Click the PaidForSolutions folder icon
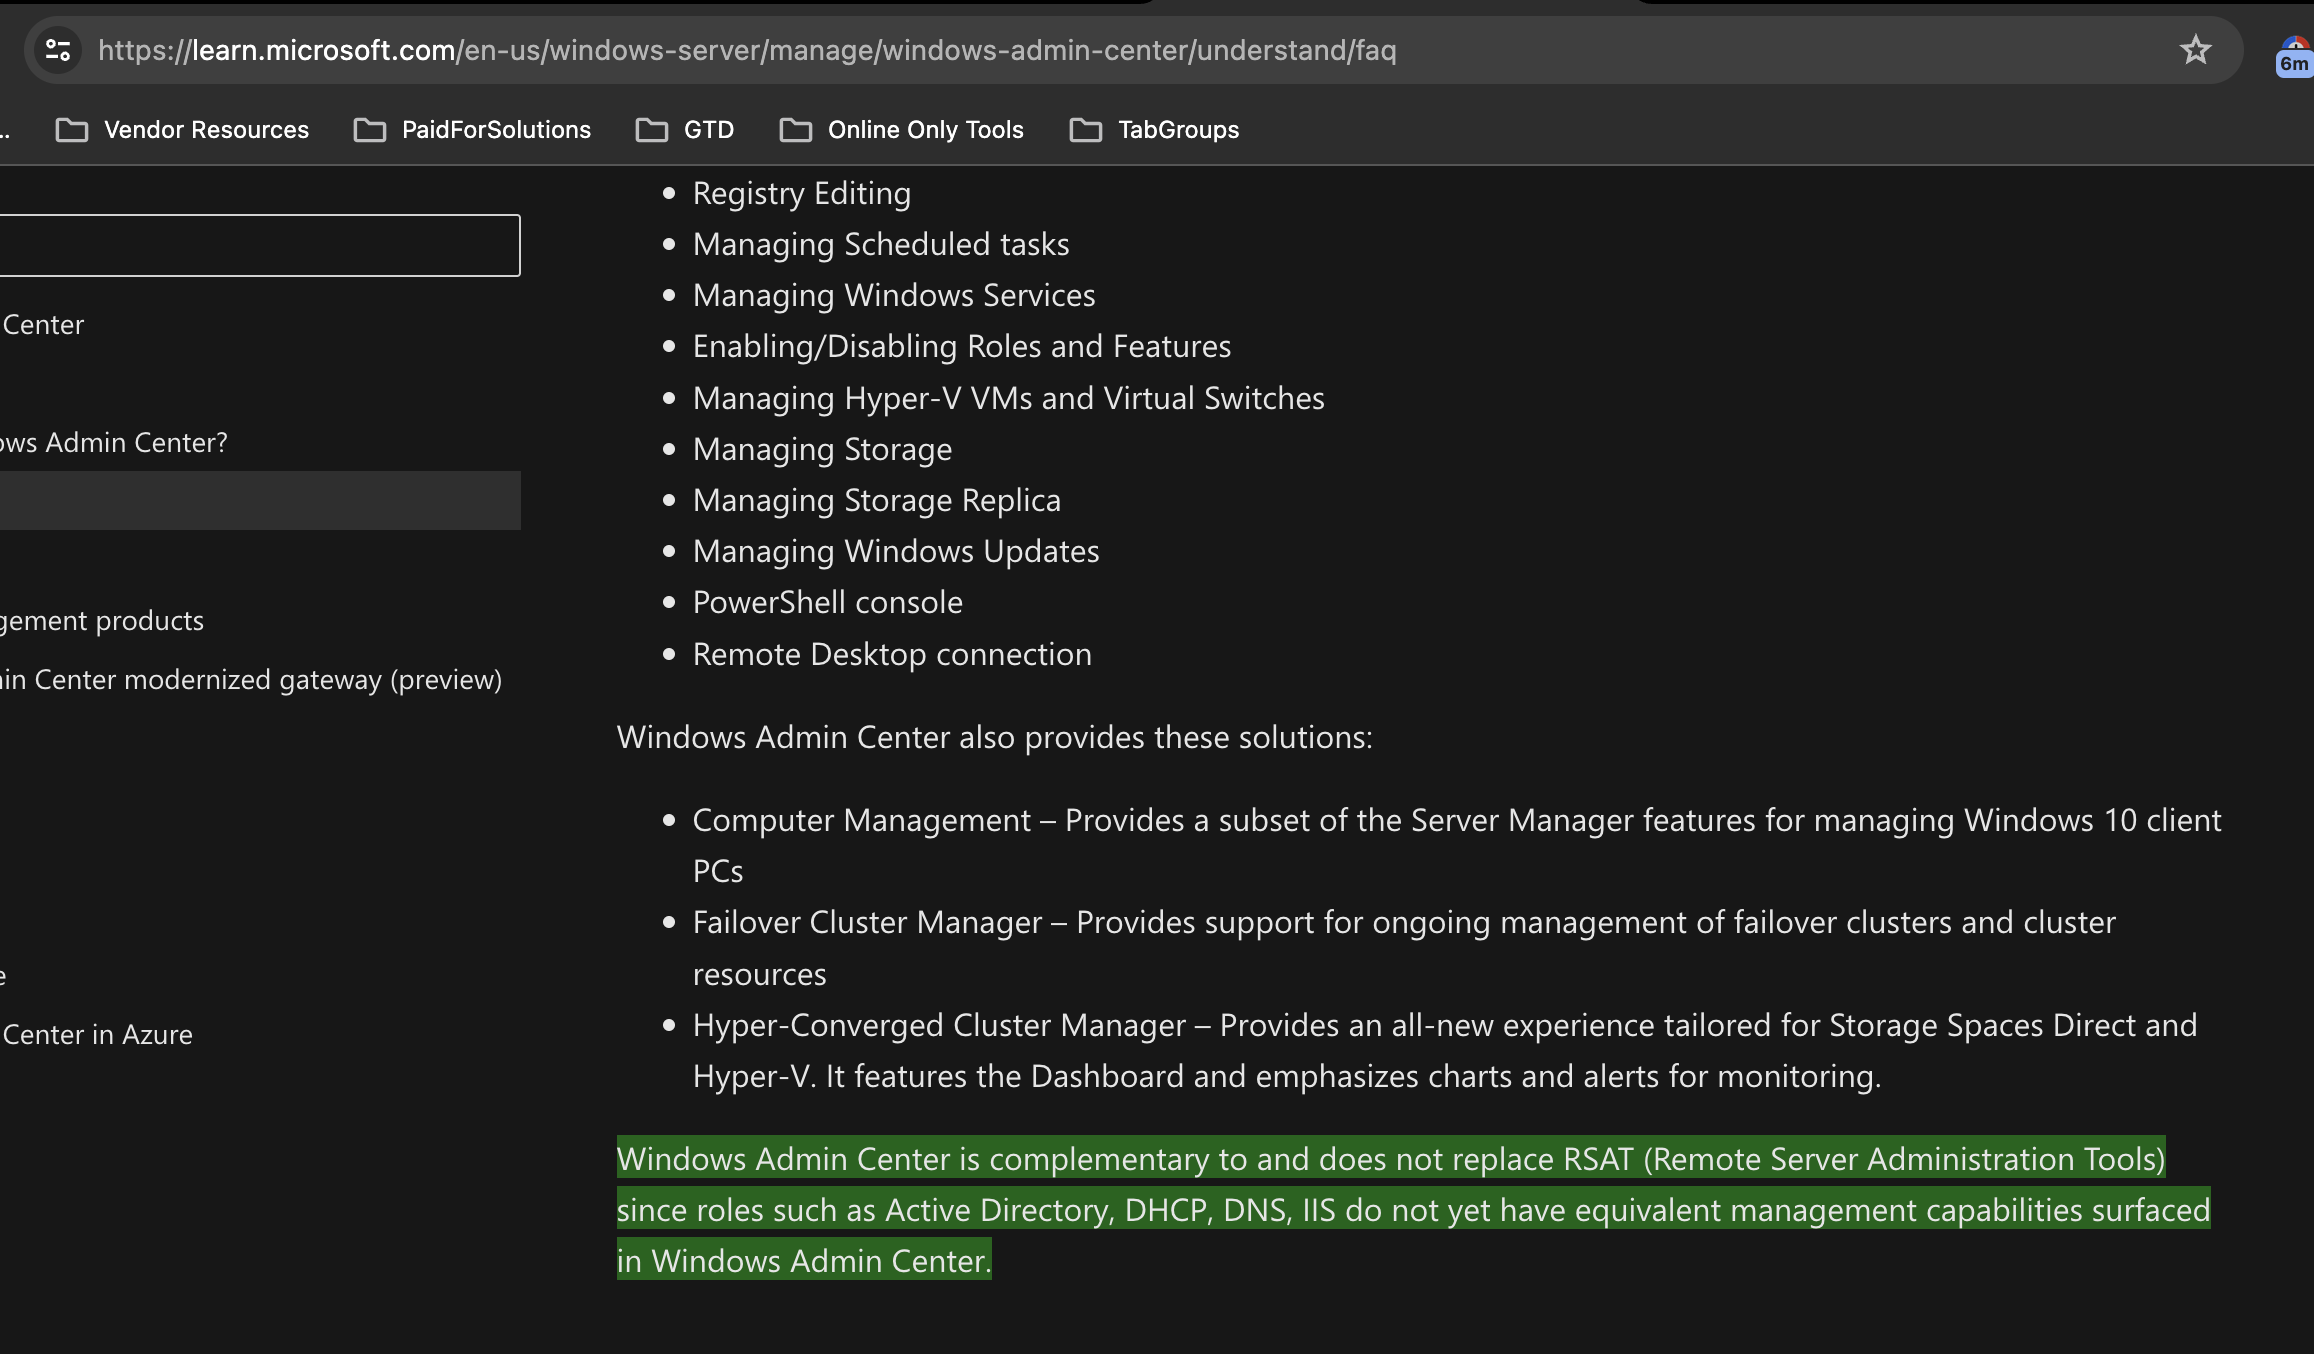Viewport: 2314px width, 1354px height. click(x=371, y=127)
